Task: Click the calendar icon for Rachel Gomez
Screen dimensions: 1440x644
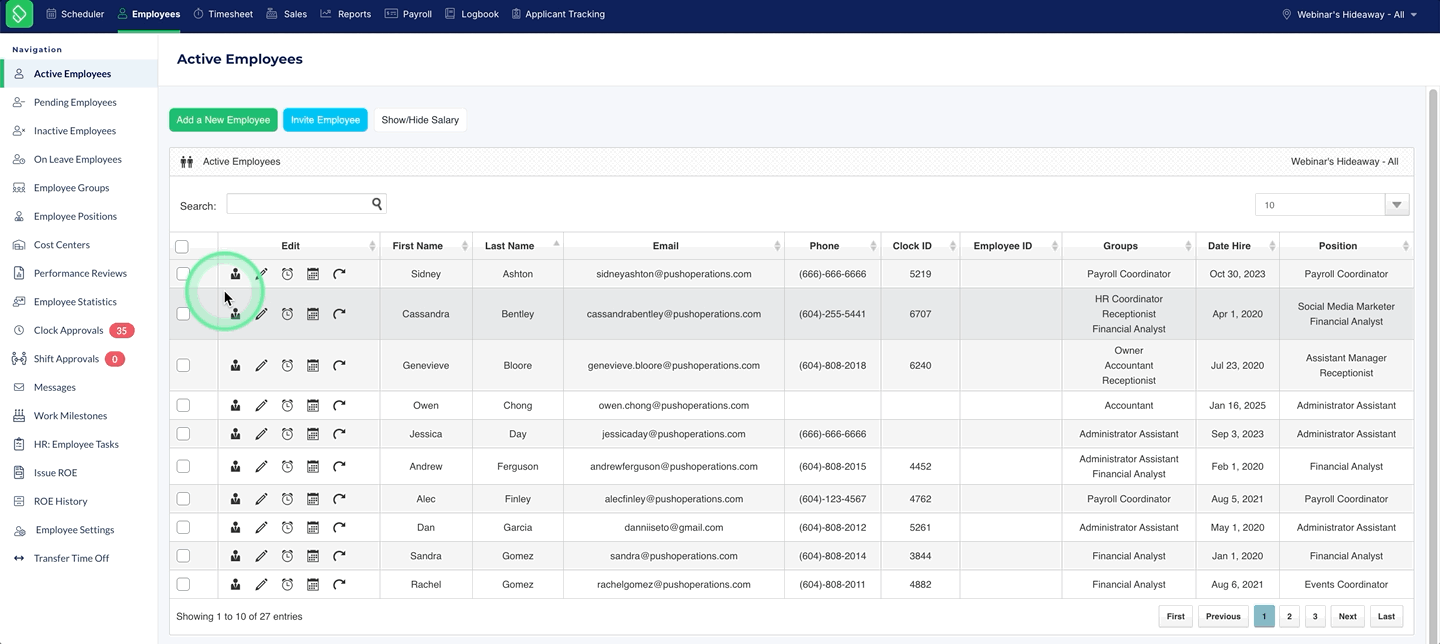Action: pyautogui.click(x=313, y=584)
